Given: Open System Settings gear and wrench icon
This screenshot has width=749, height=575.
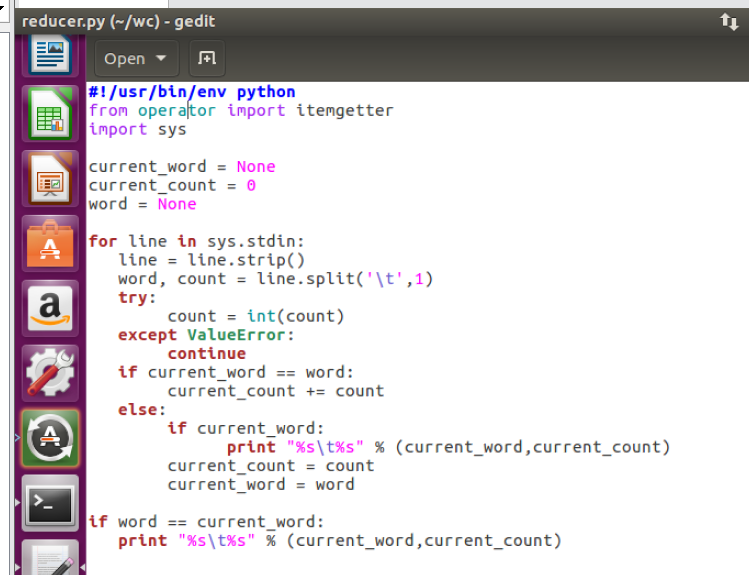Looking at the screenshot, I should tap(50, 373).
